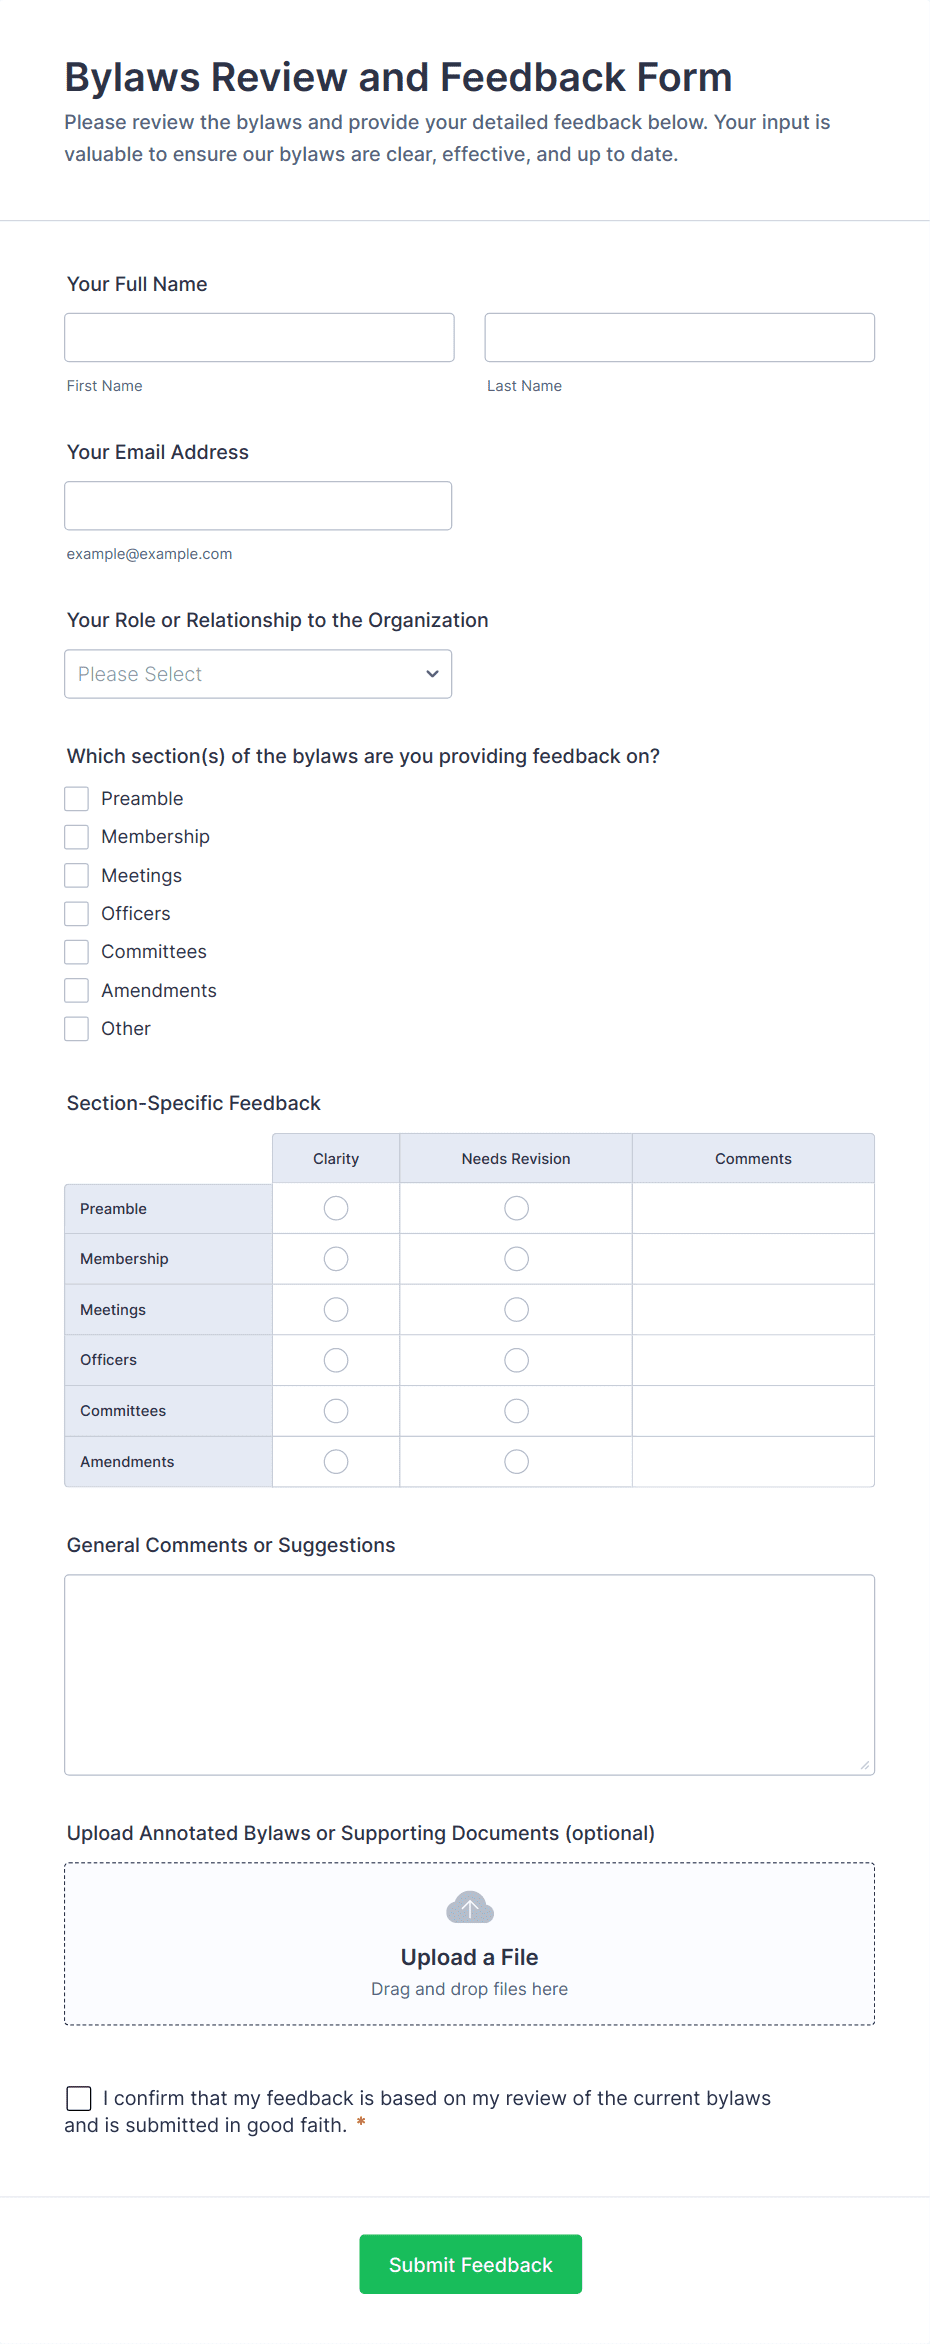Click the Comments cell for Committees row
Screen dimensions: 930x2344
tap(753, 1411)
